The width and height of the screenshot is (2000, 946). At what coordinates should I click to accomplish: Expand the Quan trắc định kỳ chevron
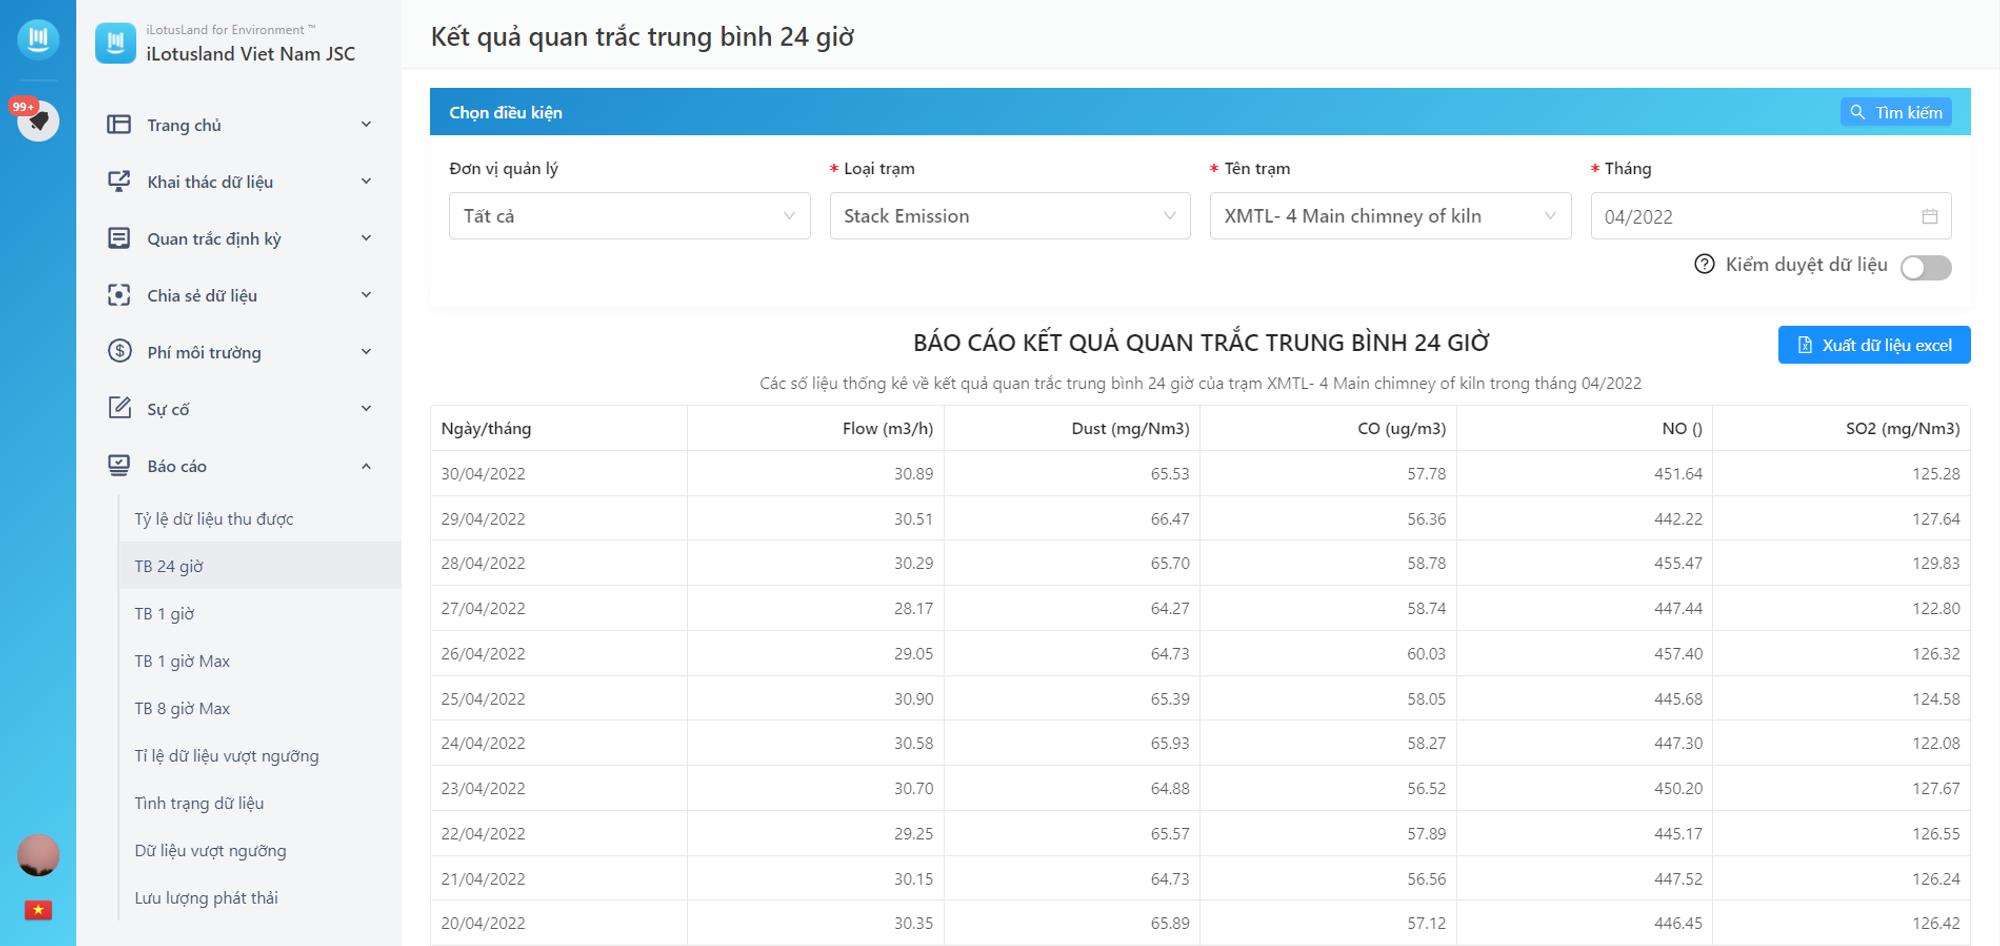[x=366, y=238]
